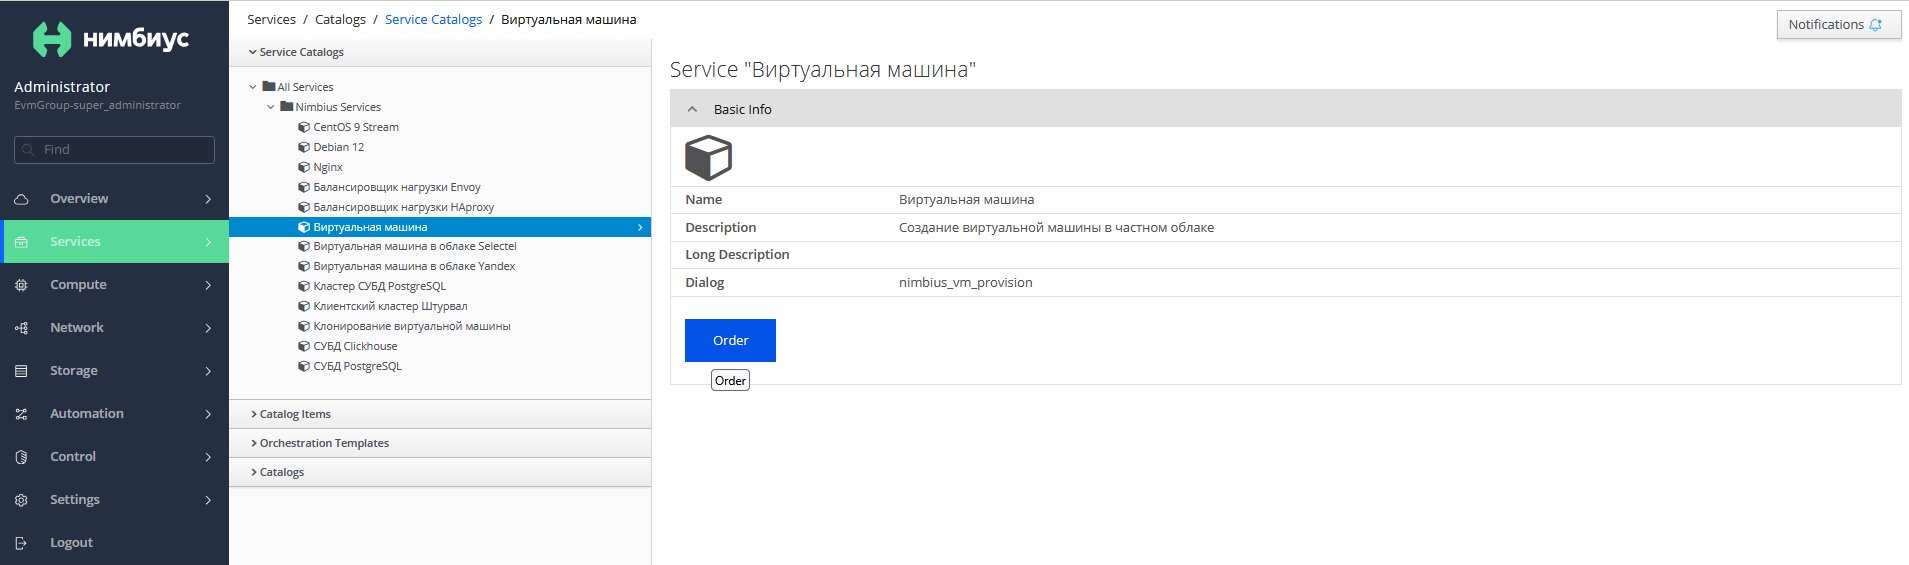Click cube icon of Клонирование виртуальной машины

pyautogui.click(x=304, y=326)
